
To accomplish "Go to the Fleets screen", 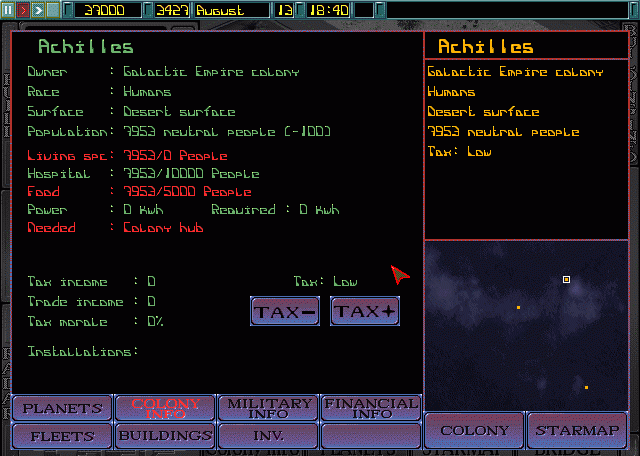I will [x=62, y=436].
